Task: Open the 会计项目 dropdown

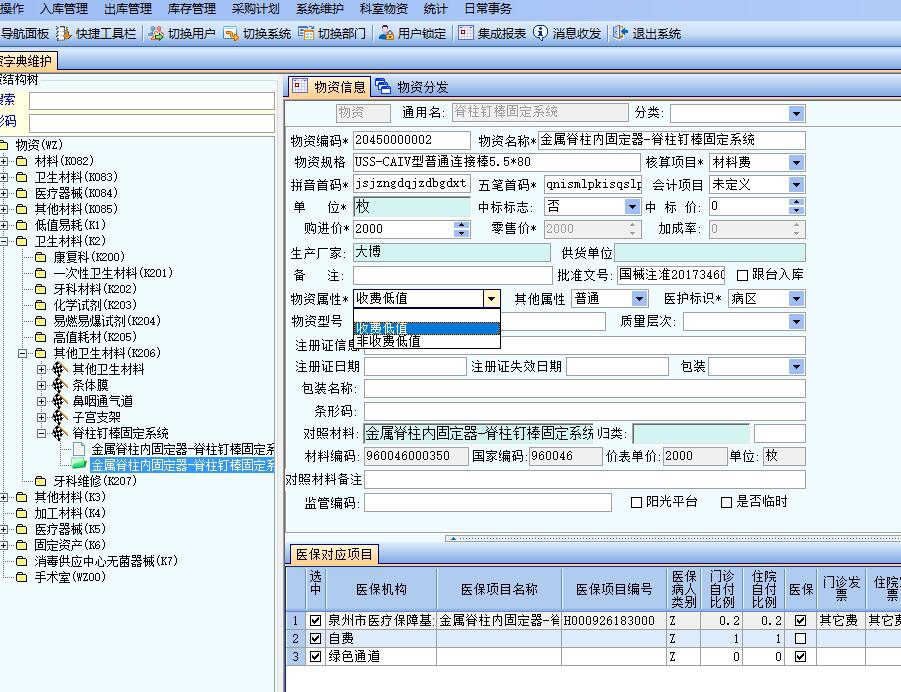Action: 796,185
